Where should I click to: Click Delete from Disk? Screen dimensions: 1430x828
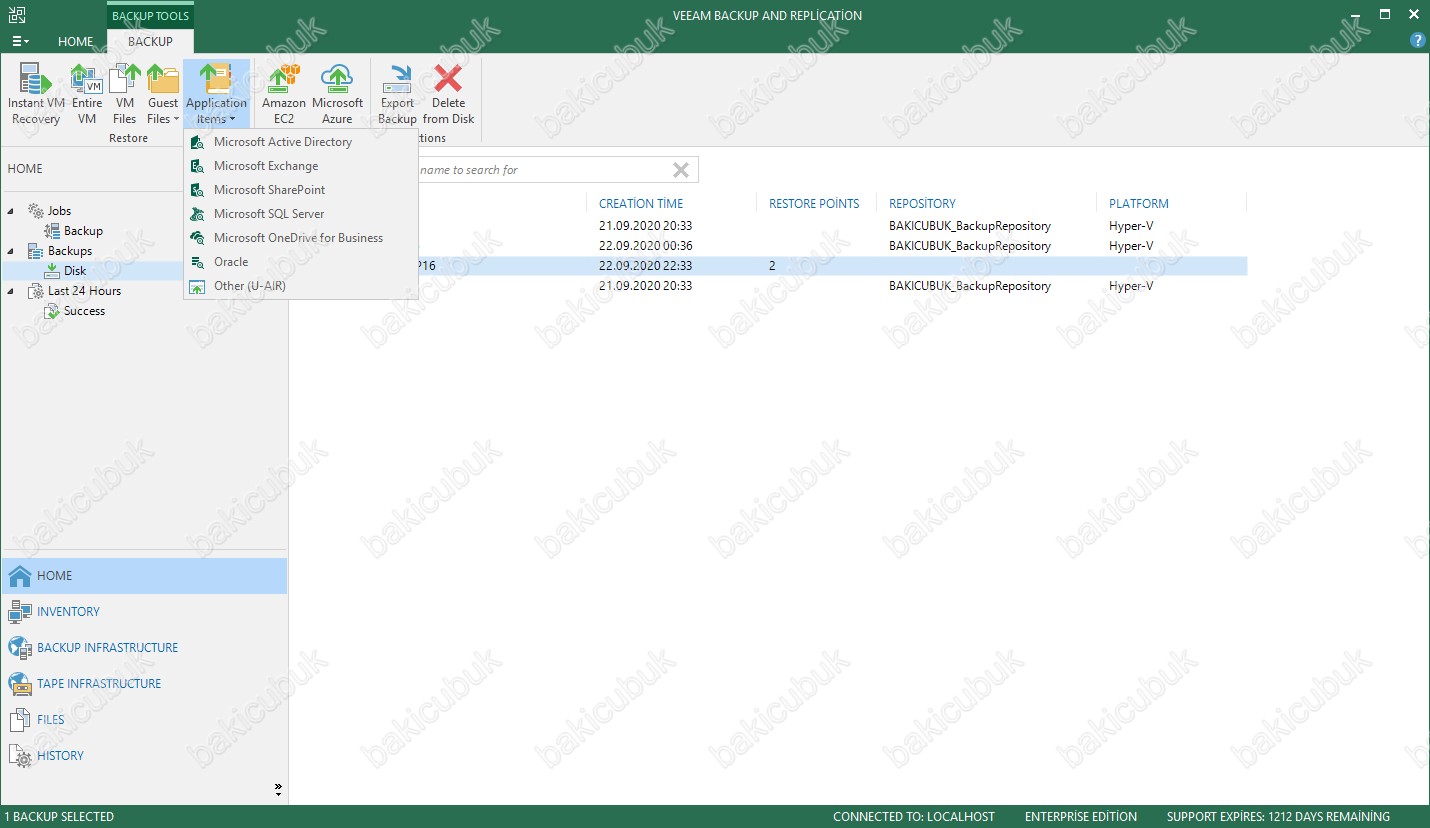[448, 95]
